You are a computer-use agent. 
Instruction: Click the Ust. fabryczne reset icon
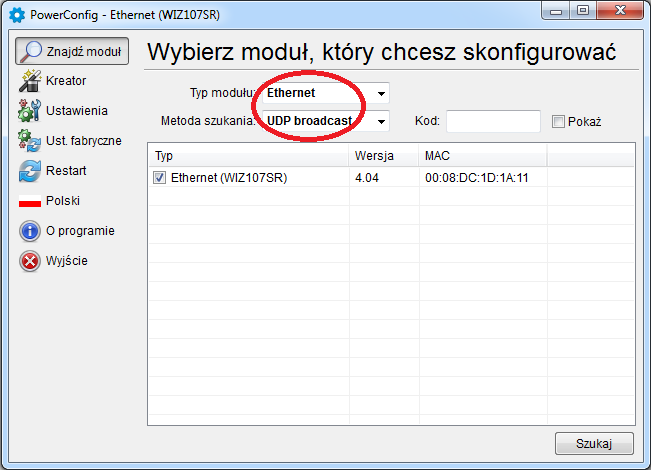(30, 141)
